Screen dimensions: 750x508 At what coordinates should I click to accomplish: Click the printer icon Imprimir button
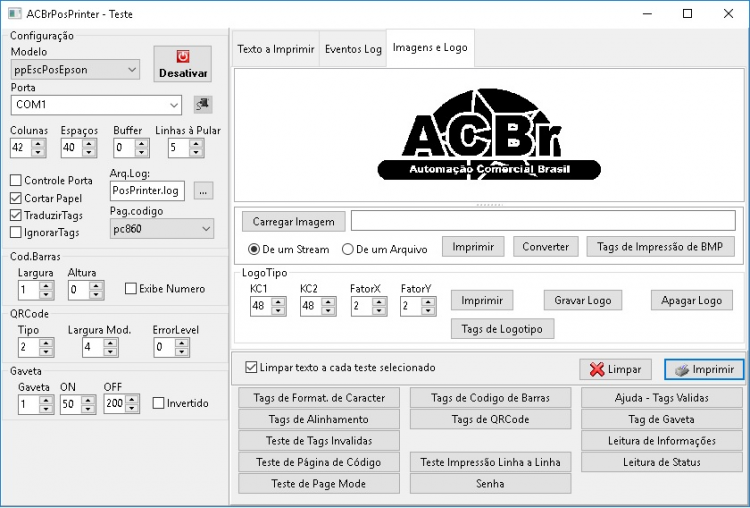(704, 369)
